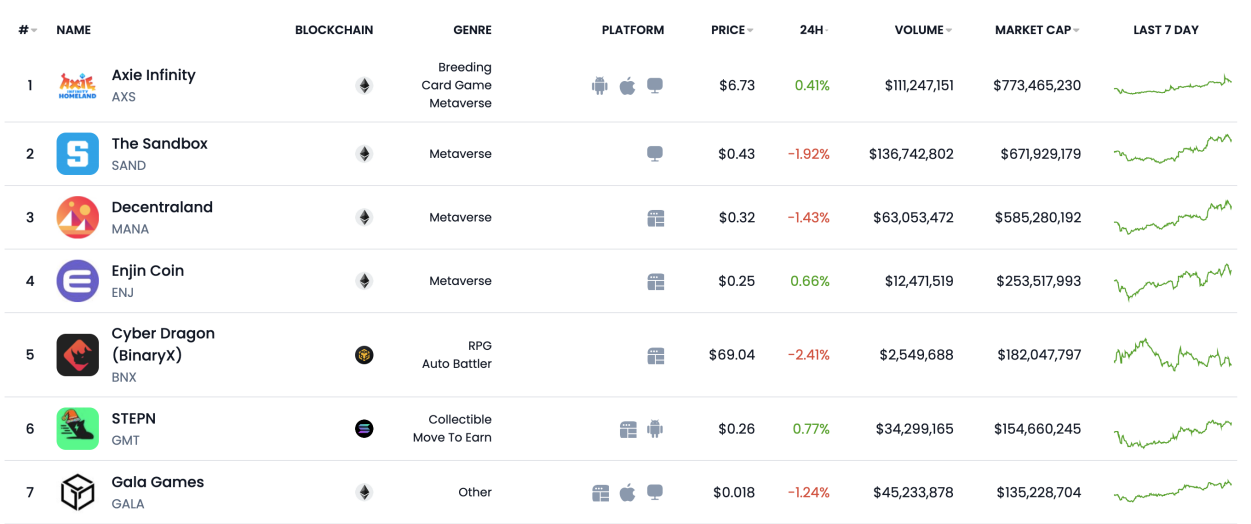Click the Gala Games cube logo
Viewport: 1251px width, 524px height.
tap(77, 492)
